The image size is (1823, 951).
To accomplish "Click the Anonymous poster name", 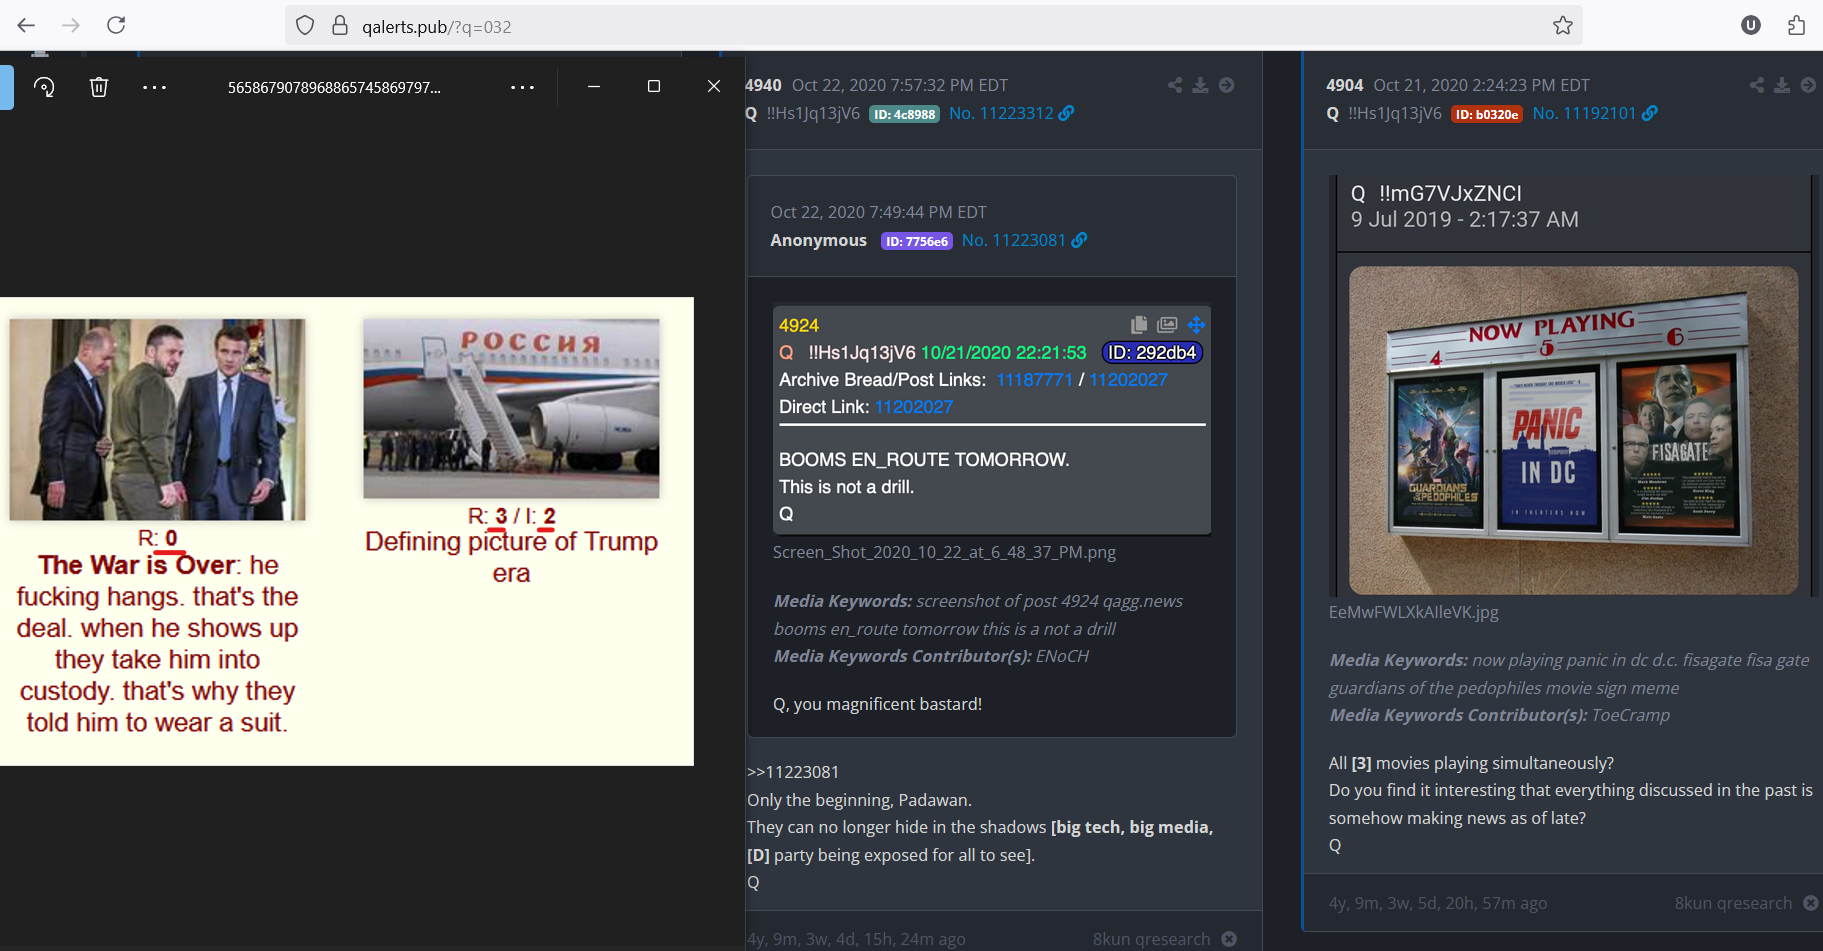I will (x=818, y=240).
